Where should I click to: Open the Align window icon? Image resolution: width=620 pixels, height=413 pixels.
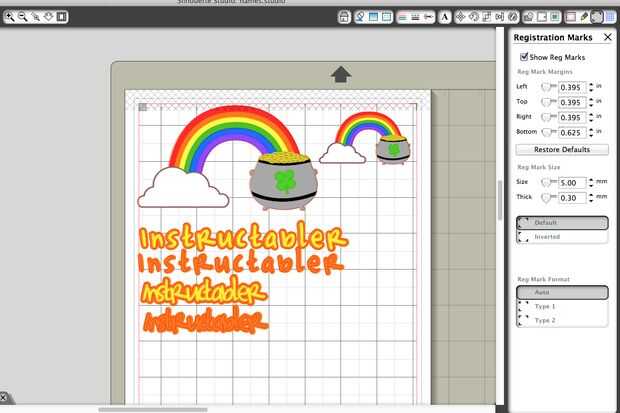tap(500, 17)
